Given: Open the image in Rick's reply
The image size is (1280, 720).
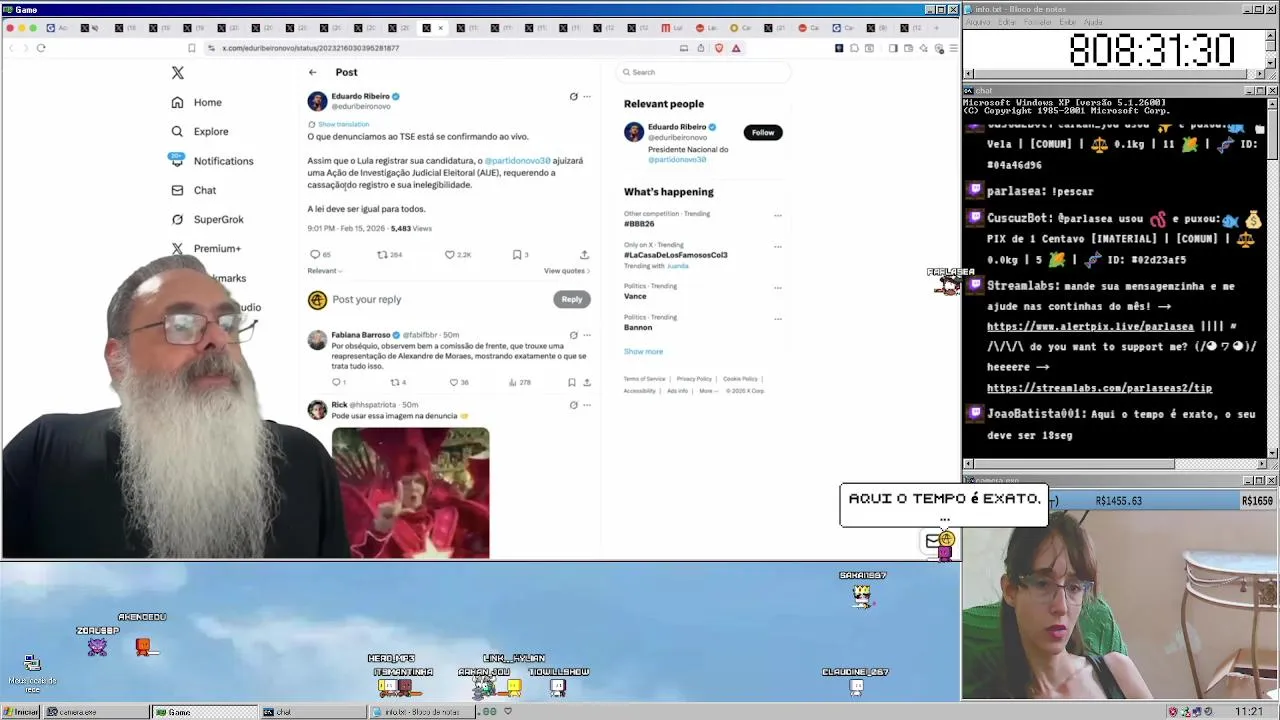Looking at the screenshot, I should coord(410,492).
